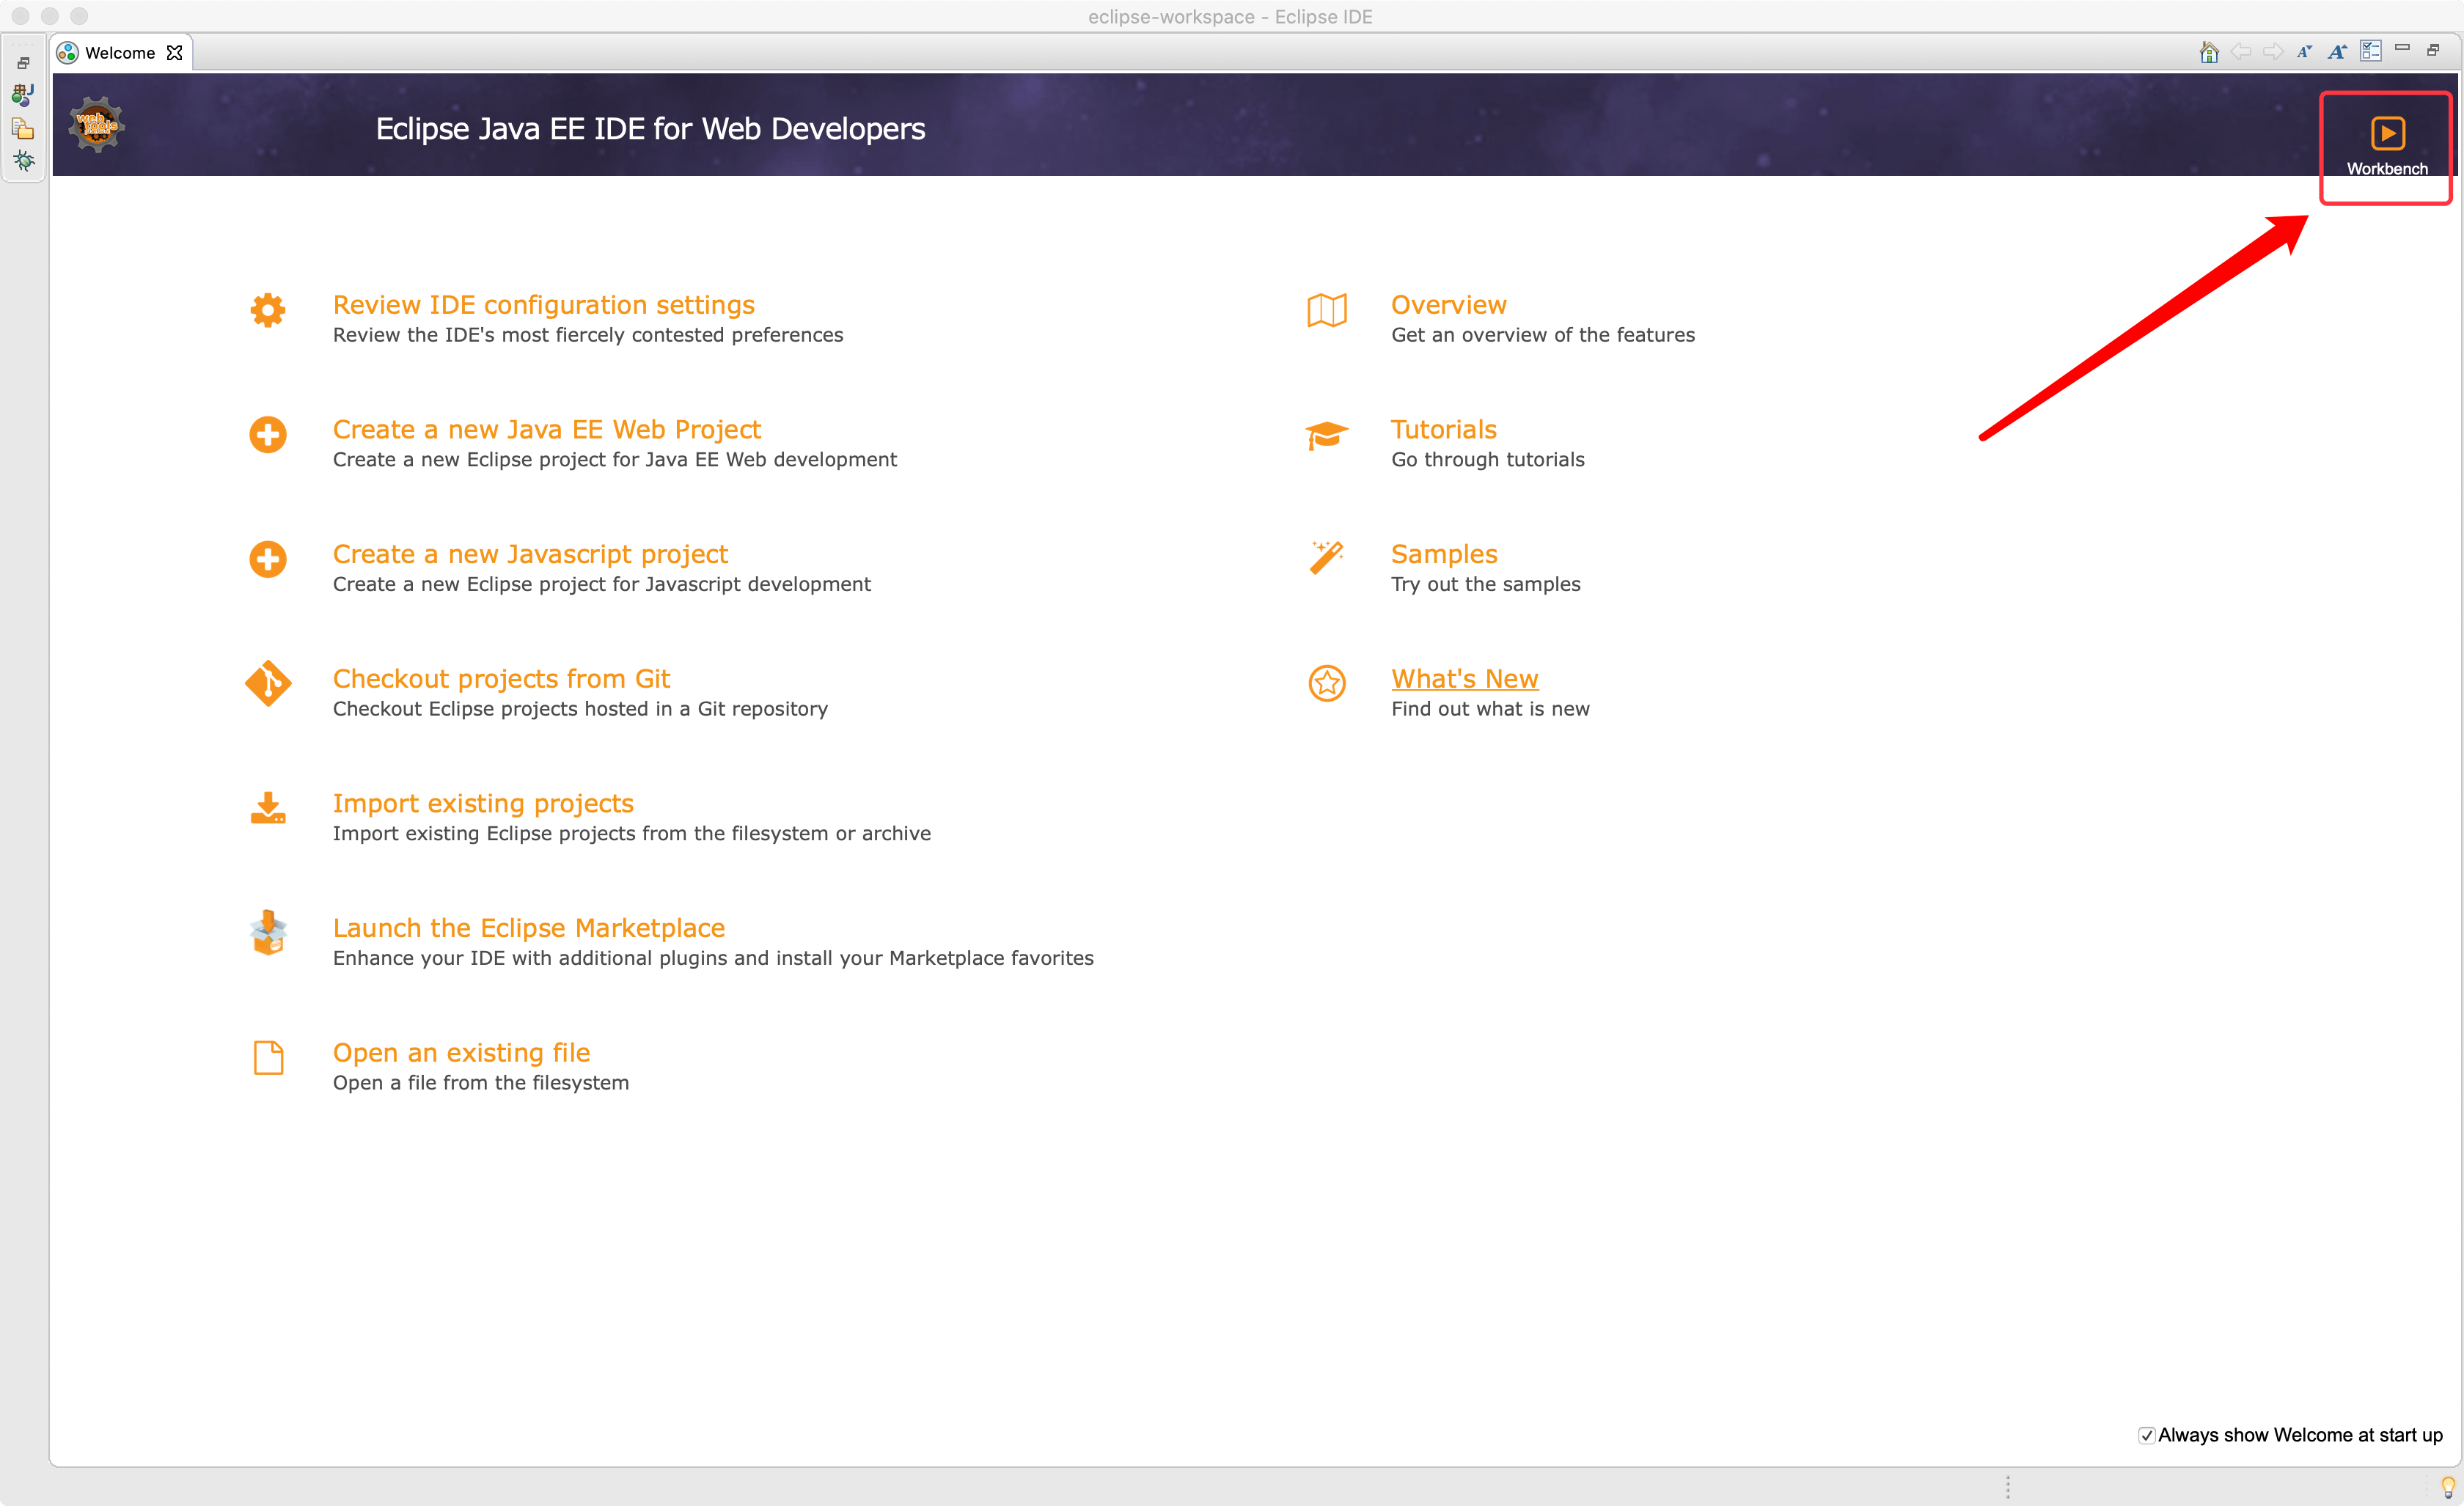2464x1506 pixels.
Task: Click gear icon beside Review IDE configuration
Action: 268,310
